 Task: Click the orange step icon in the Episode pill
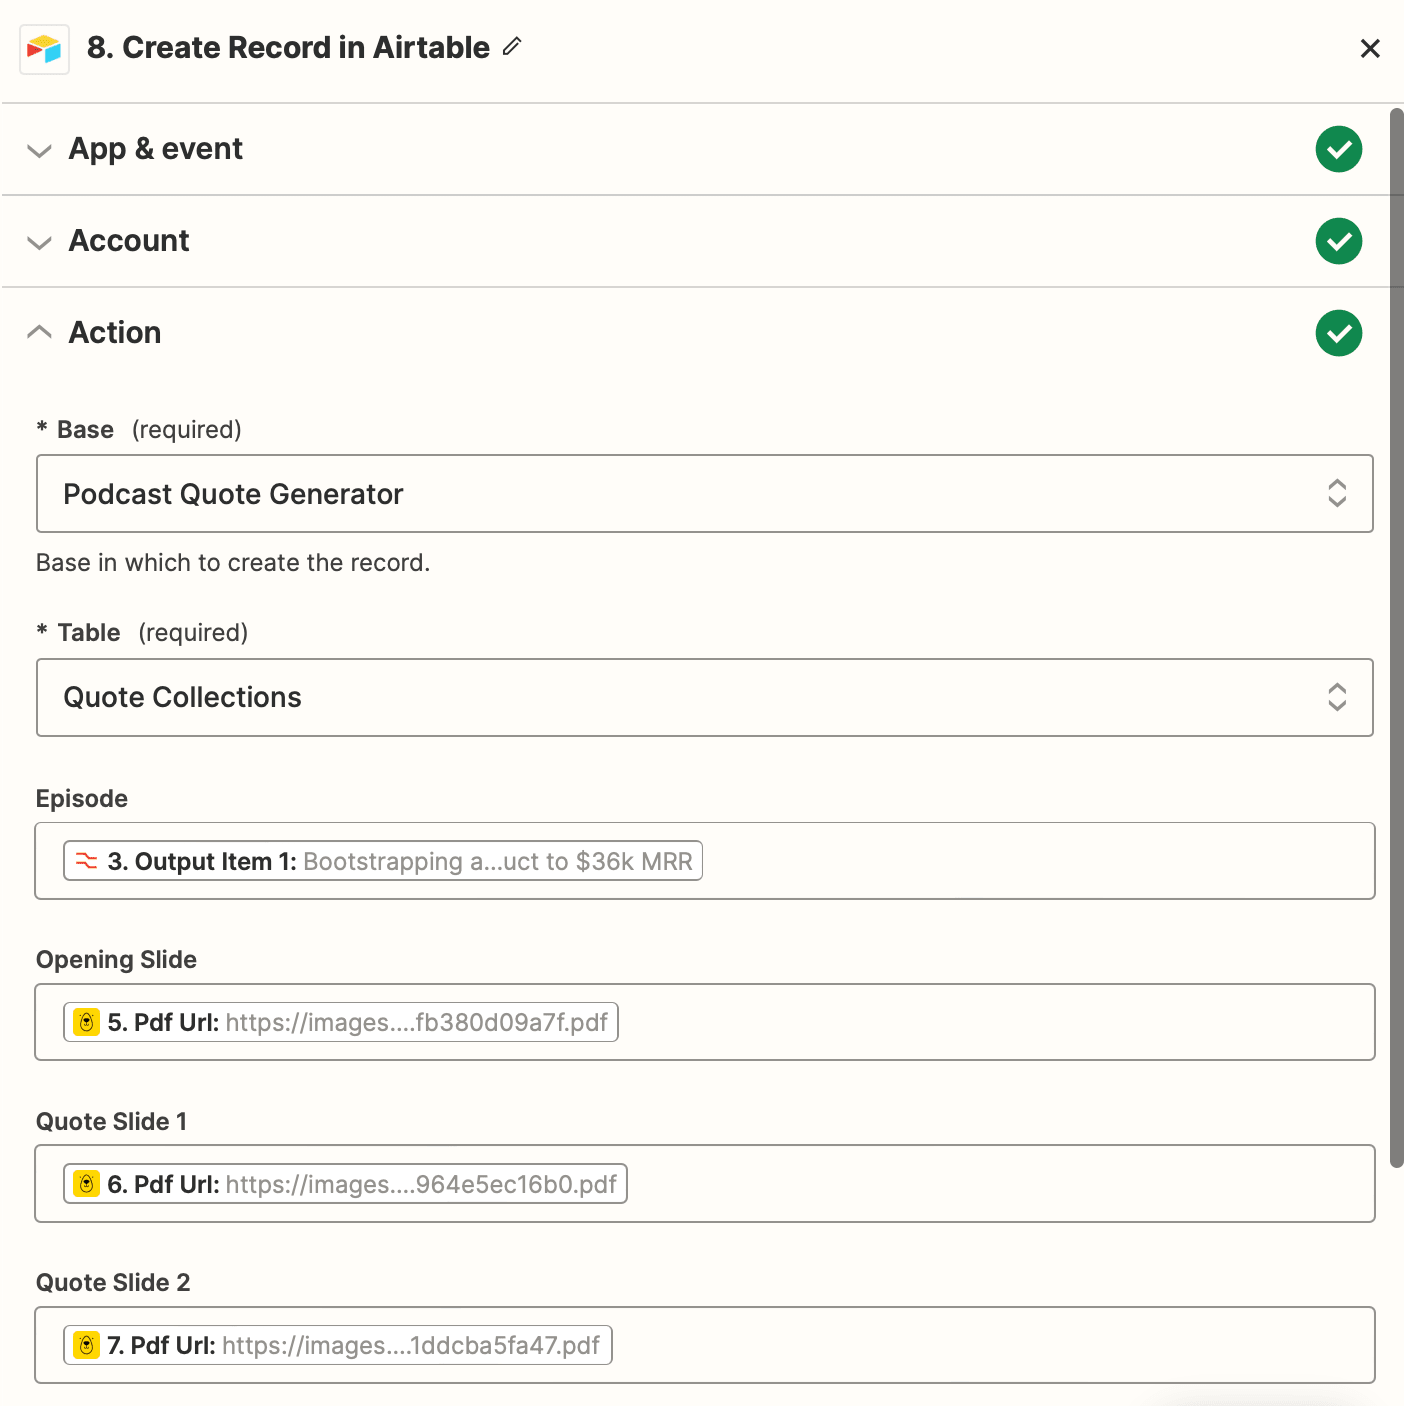[86, 861]
